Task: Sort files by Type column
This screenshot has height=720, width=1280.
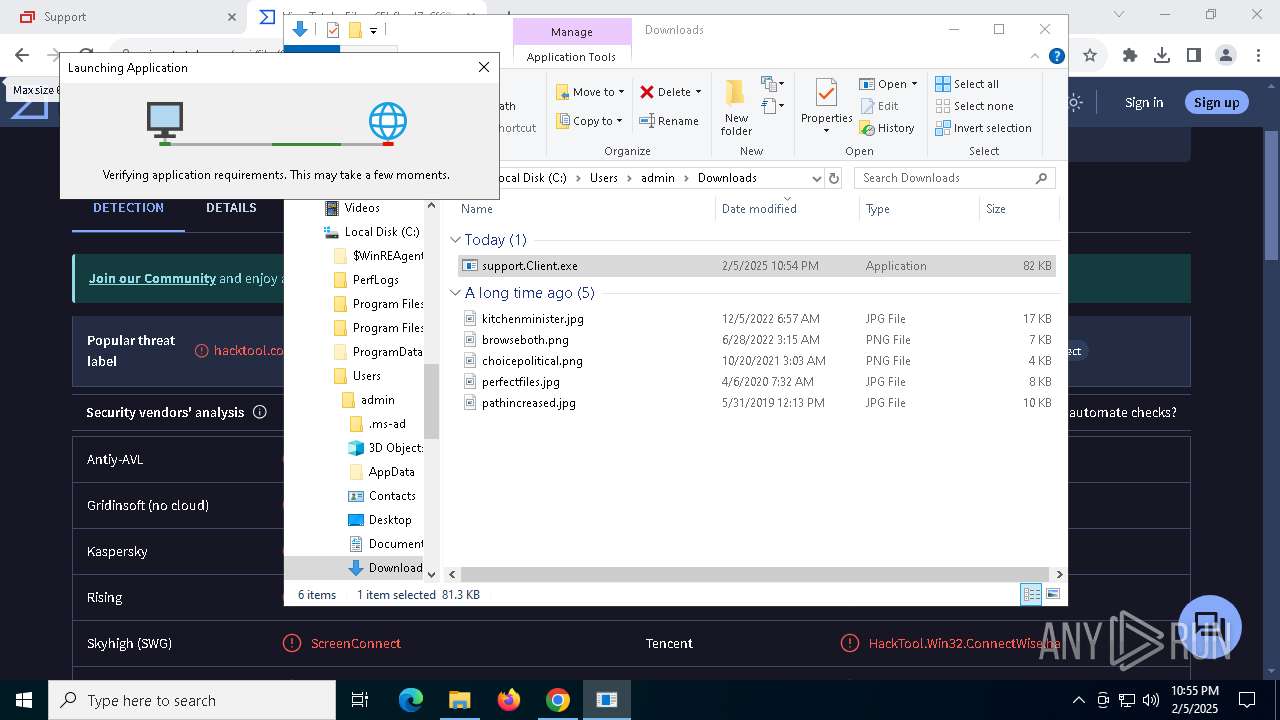Action: click(x=919, y=209)
